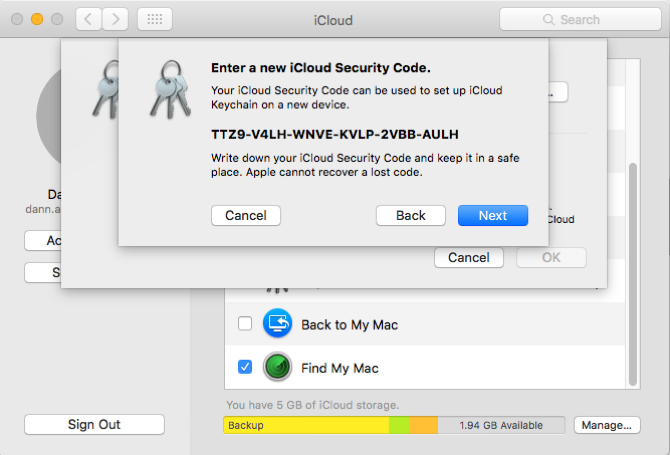The height and width of the screenshot is (455, 670).
Task: Uncheck the Find My Mac checkbox
Action: pyautogui.click(x=245, y=368)
